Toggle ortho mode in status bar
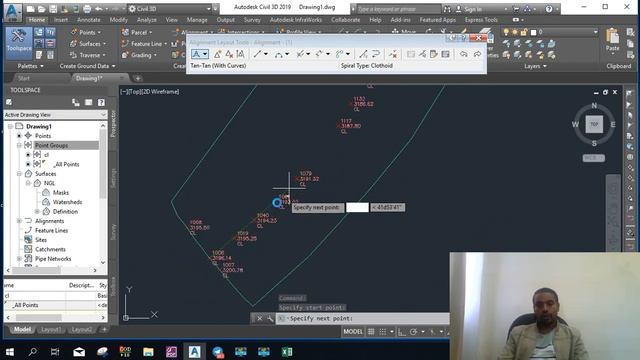This screenshot has height=360, width=640. pos(402,331)
